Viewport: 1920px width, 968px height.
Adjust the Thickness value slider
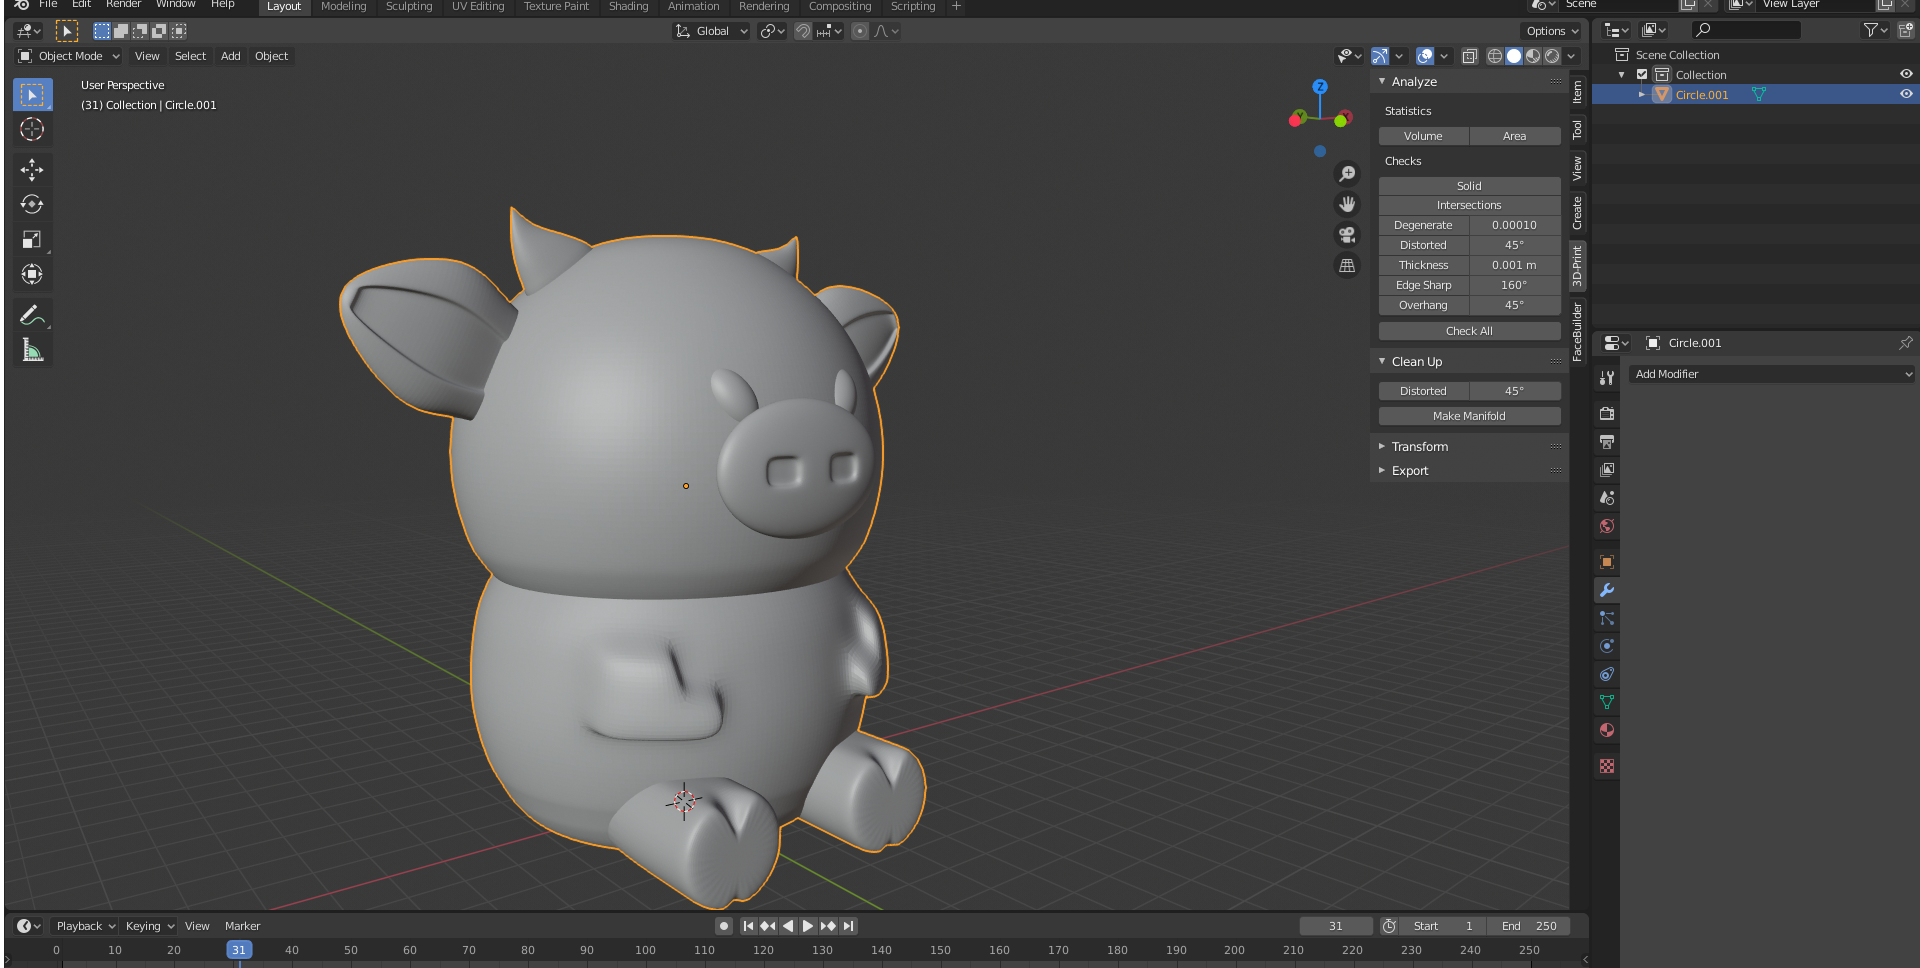coord(1515,265)
